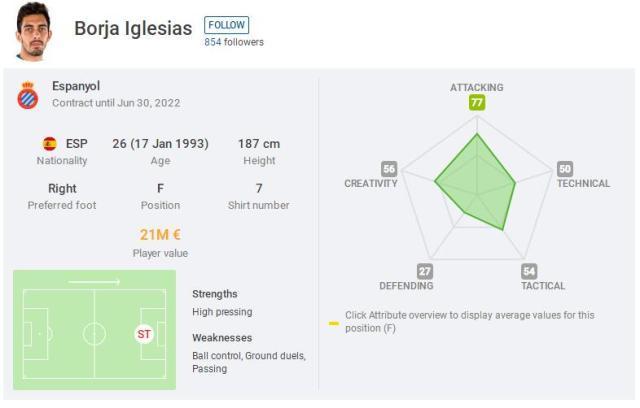Click the Tactical 54 score badge

point(529,271)
